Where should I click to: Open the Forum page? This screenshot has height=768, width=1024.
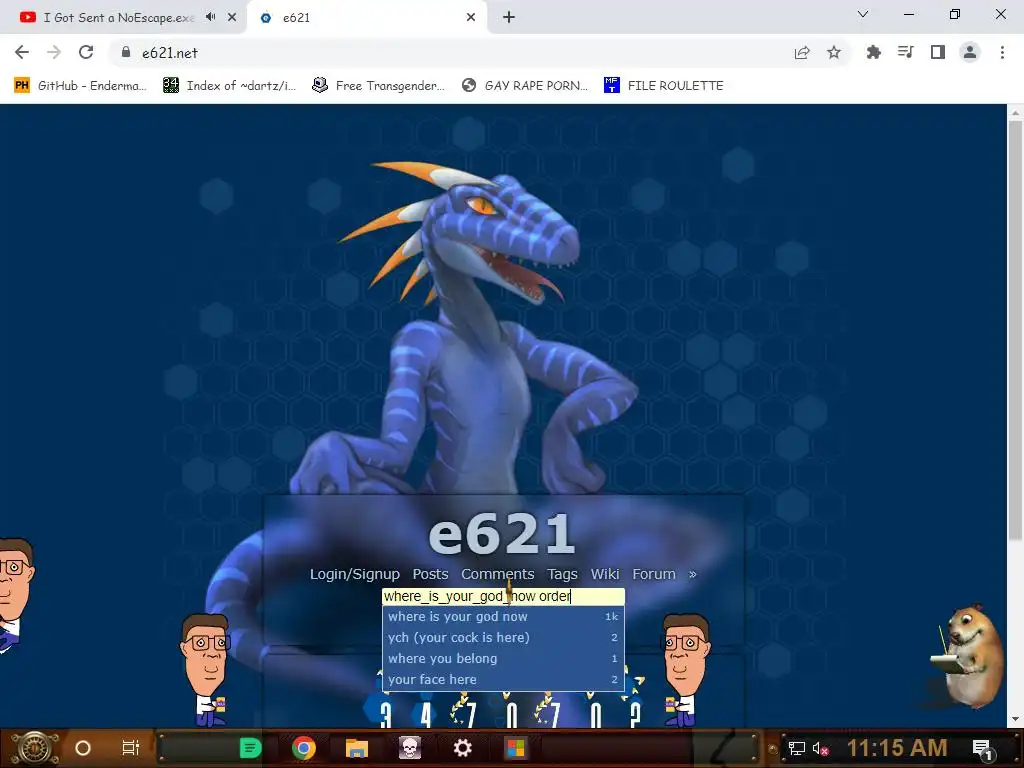[x=654, y=574]
